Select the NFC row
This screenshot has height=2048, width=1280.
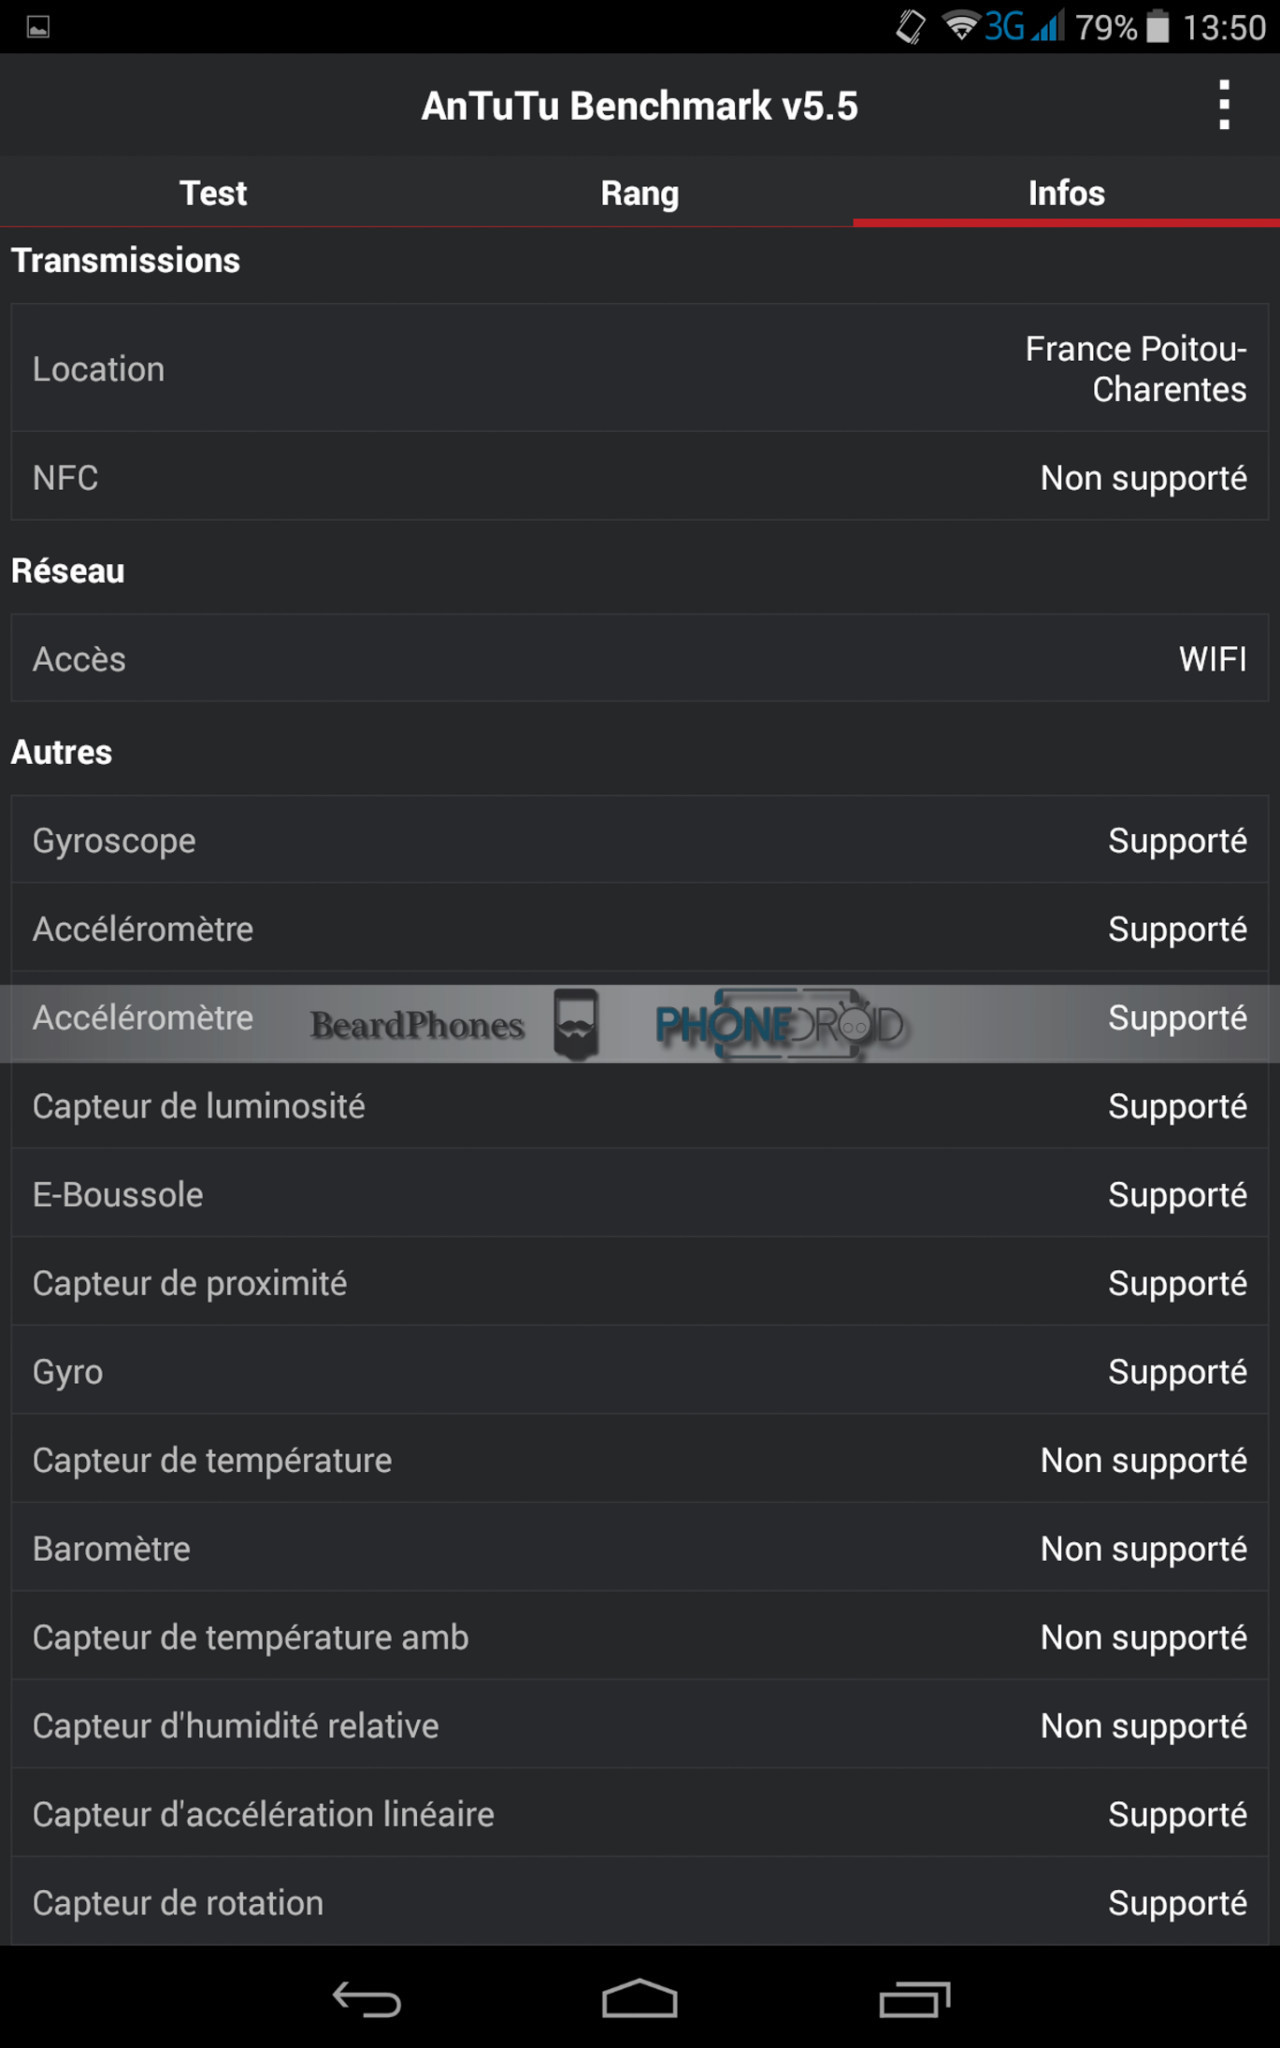(x=640, y=477)
